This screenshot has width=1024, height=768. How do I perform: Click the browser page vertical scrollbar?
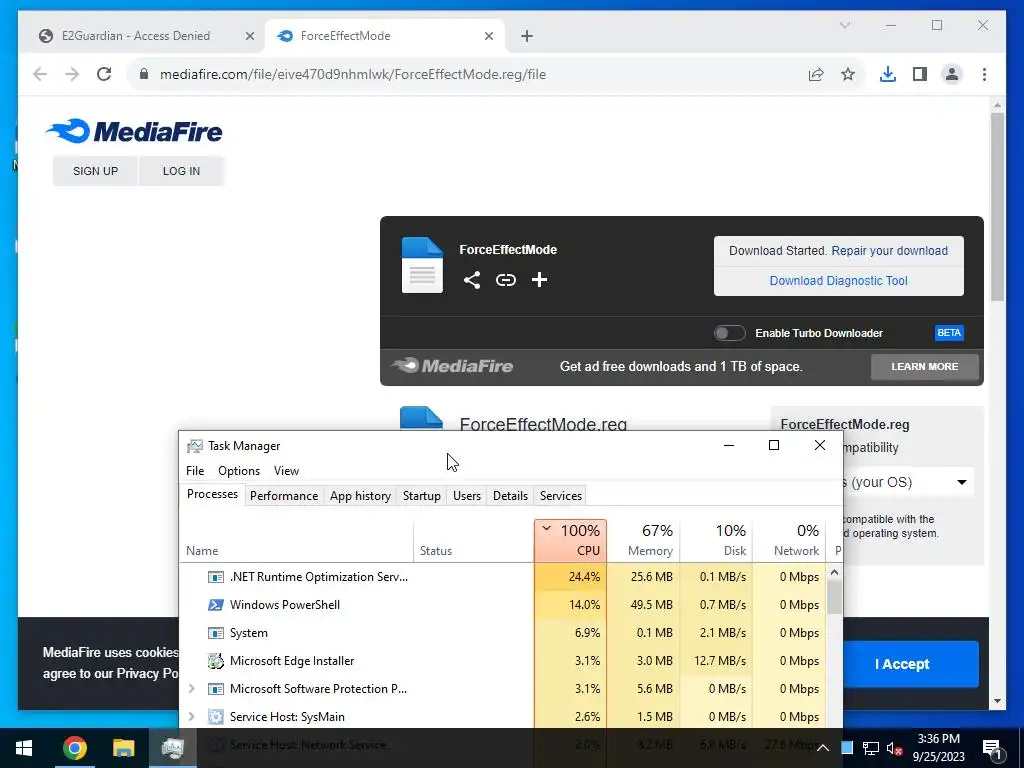pos(997,206)
